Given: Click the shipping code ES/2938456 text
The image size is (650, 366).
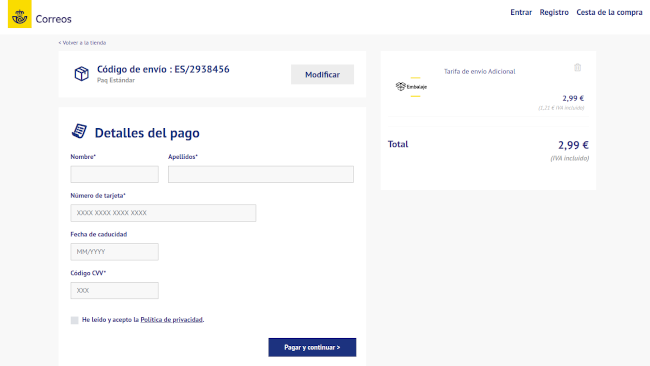Looking at the screenshot, I should (202, 69).
